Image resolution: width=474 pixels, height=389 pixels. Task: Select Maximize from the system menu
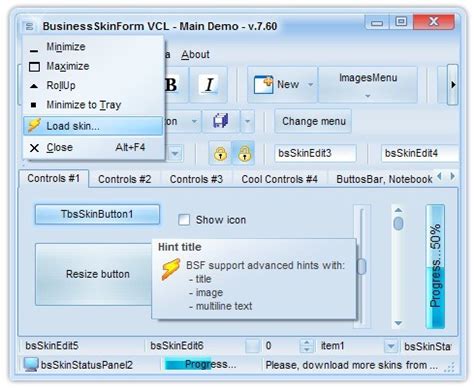[93, 66]
